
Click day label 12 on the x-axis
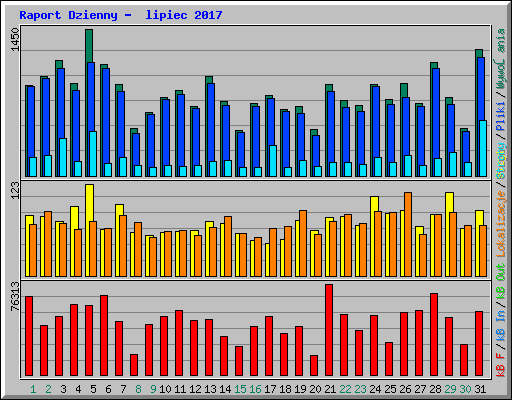pyautogui.click(x=195, y=389)
